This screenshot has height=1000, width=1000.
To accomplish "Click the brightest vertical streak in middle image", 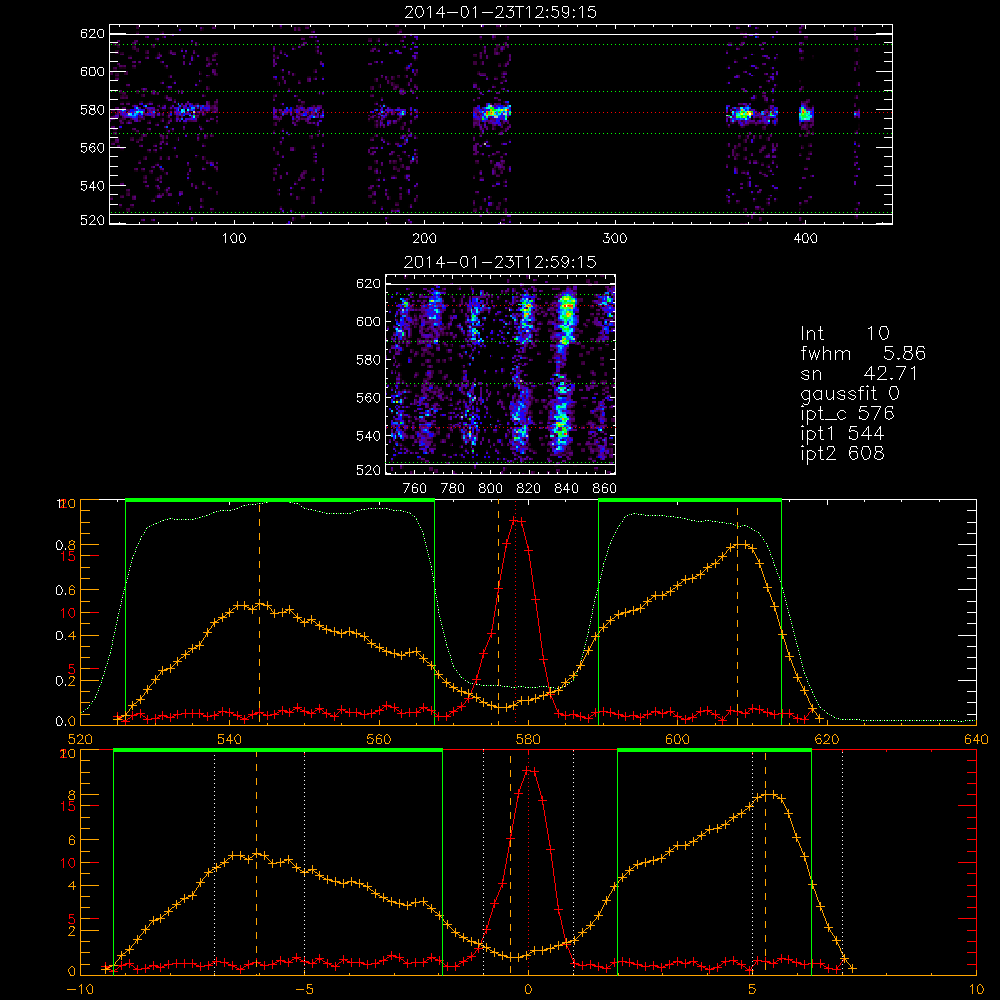I will click(562, 373).
